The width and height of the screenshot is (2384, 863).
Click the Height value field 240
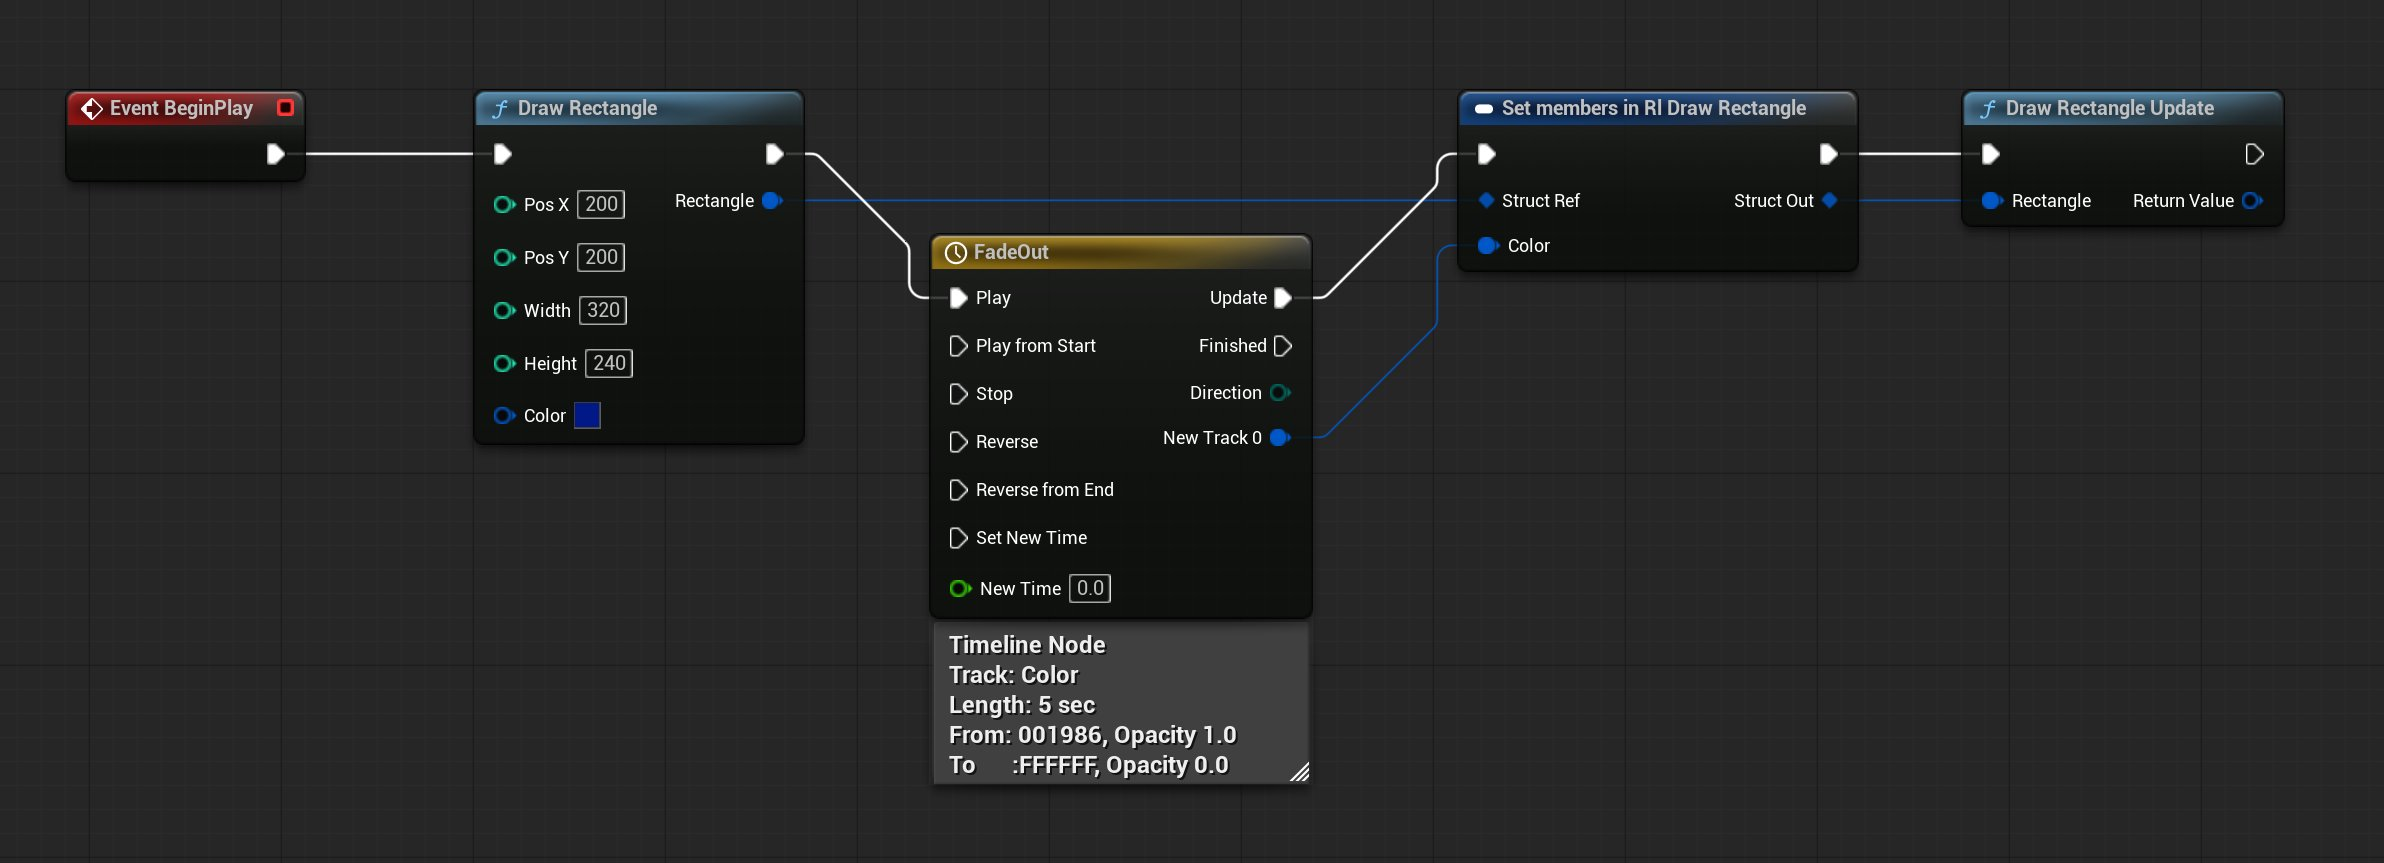[609, 363]
